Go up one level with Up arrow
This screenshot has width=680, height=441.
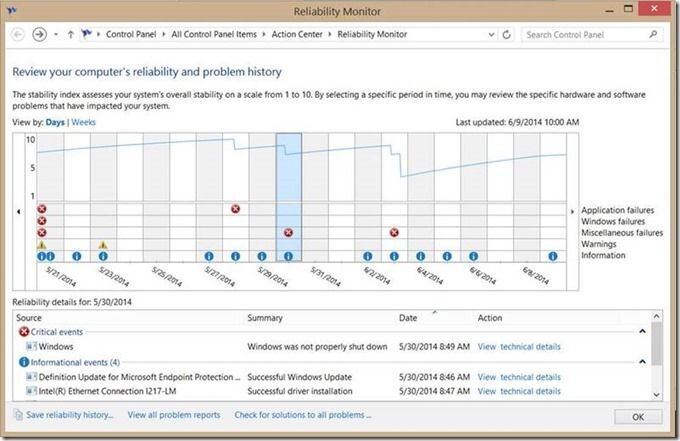(x=70, y=34)
